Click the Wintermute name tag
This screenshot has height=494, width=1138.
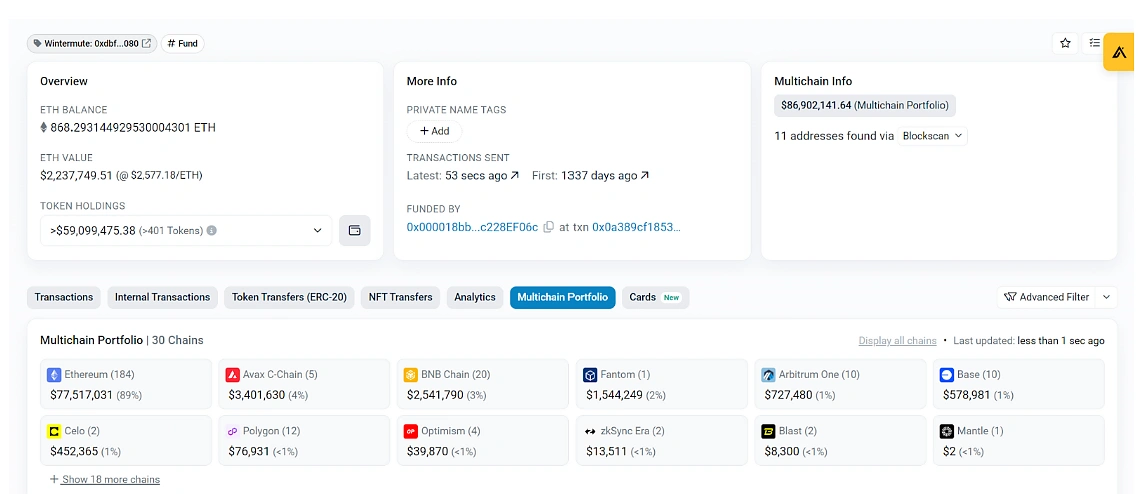91,44
